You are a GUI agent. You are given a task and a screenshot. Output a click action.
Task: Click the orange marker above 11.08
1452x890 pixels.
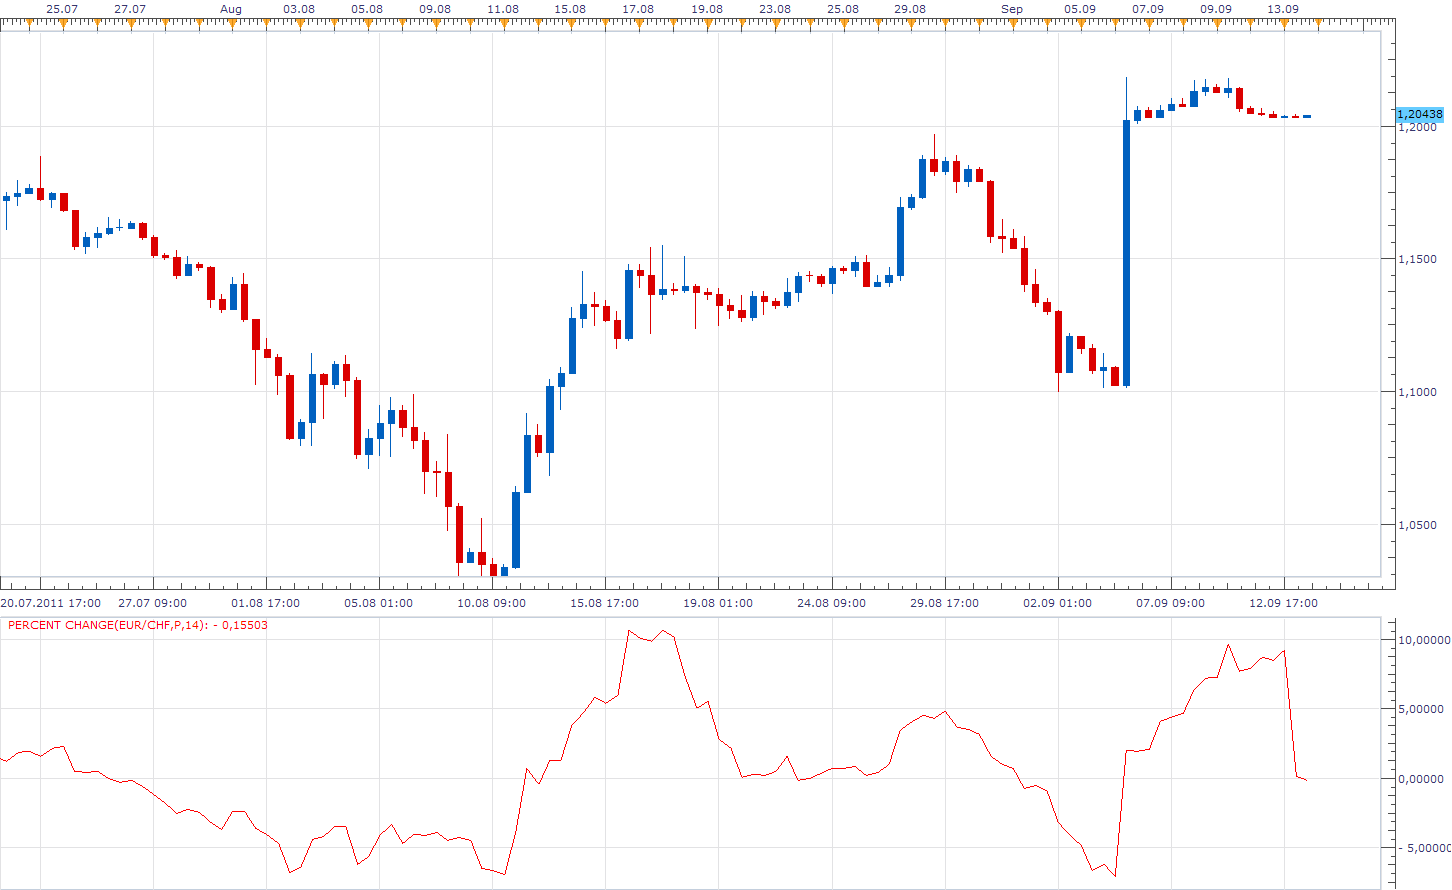(503, 25)
